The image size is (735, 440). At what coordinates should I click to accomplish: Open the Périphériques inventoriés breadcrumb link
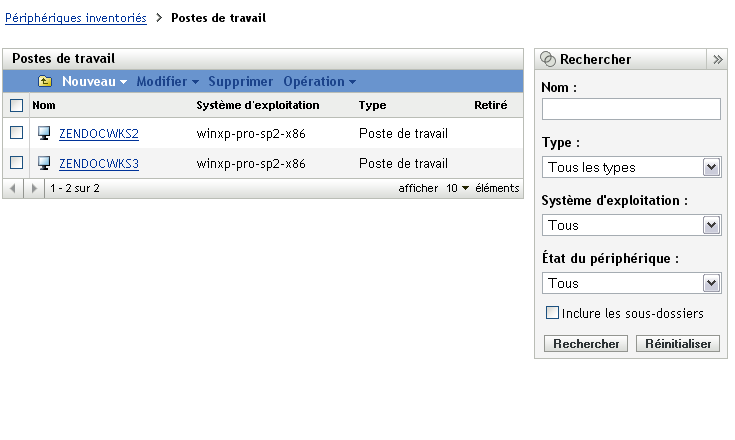tap(76, 18)
